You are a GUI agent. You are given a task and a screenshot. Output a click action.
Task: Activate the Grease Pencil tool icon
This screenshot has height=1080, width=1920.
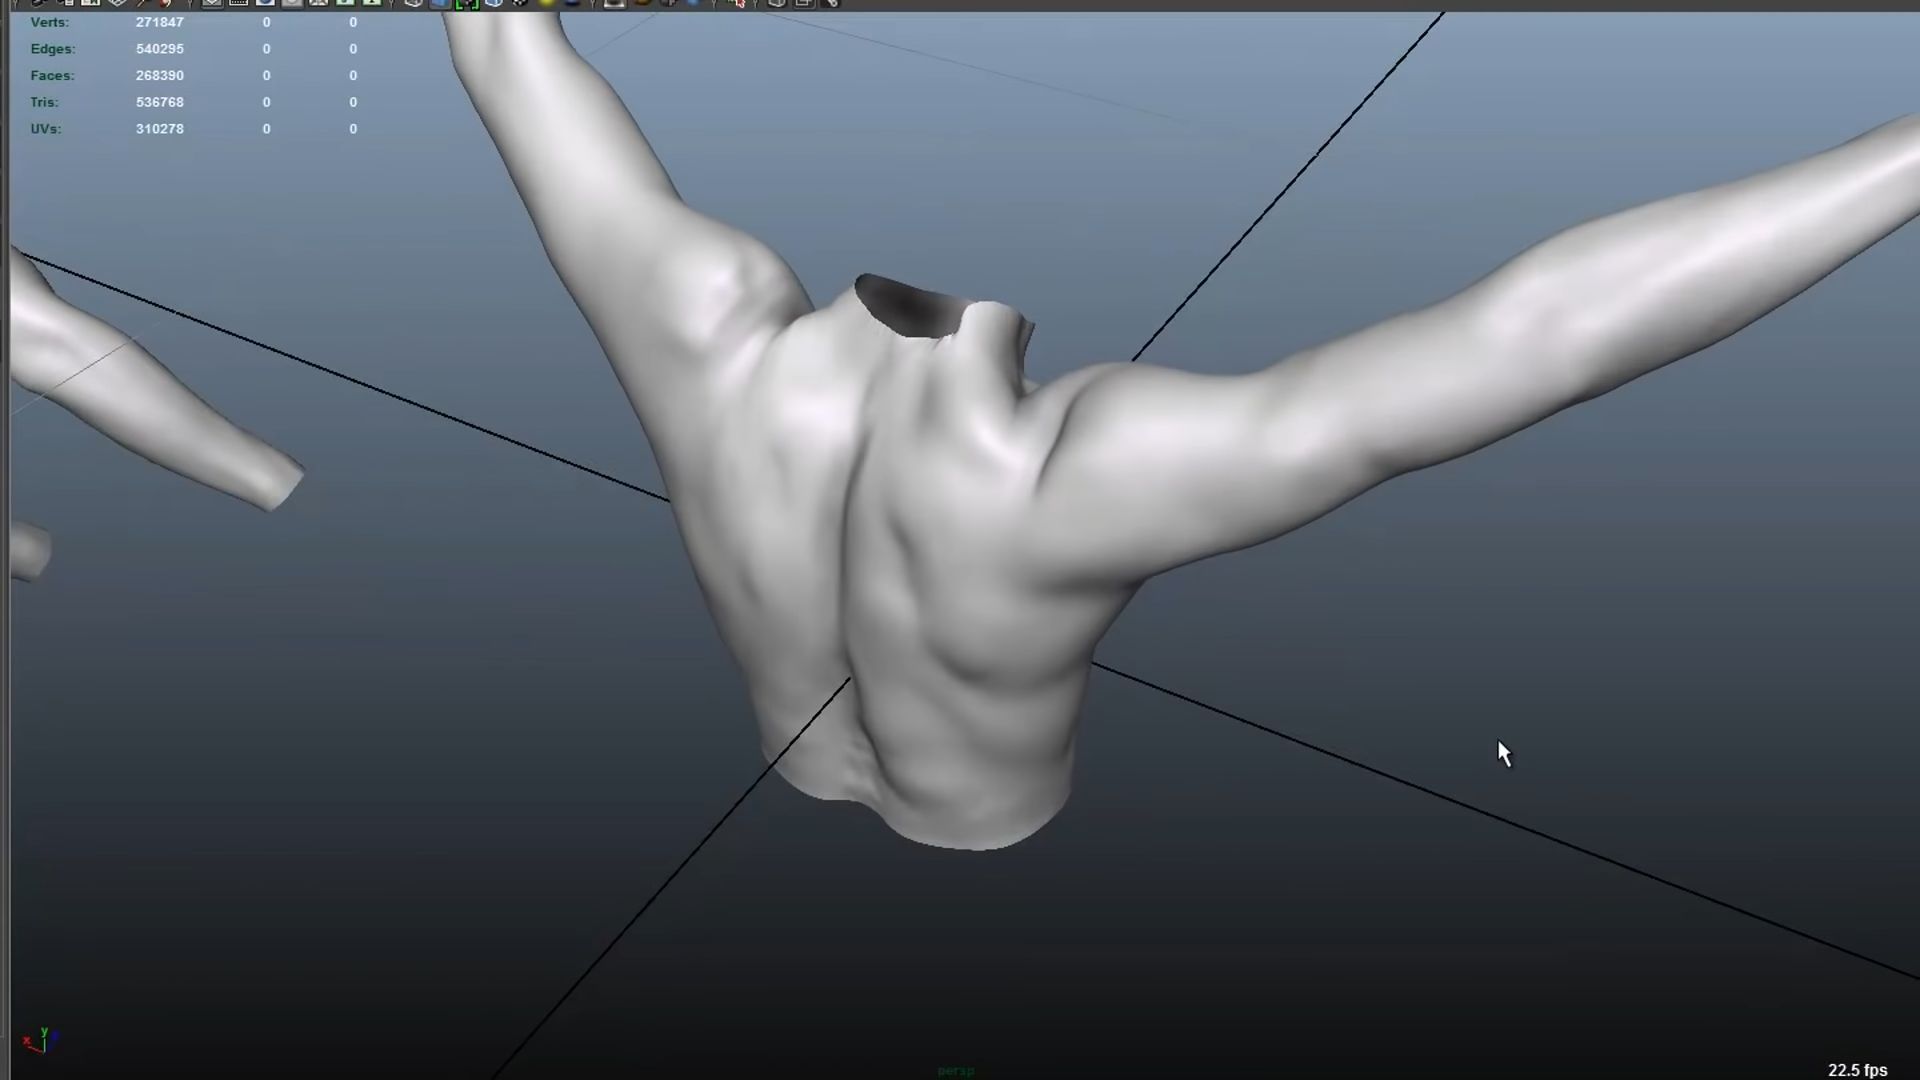tap(165, 3)
